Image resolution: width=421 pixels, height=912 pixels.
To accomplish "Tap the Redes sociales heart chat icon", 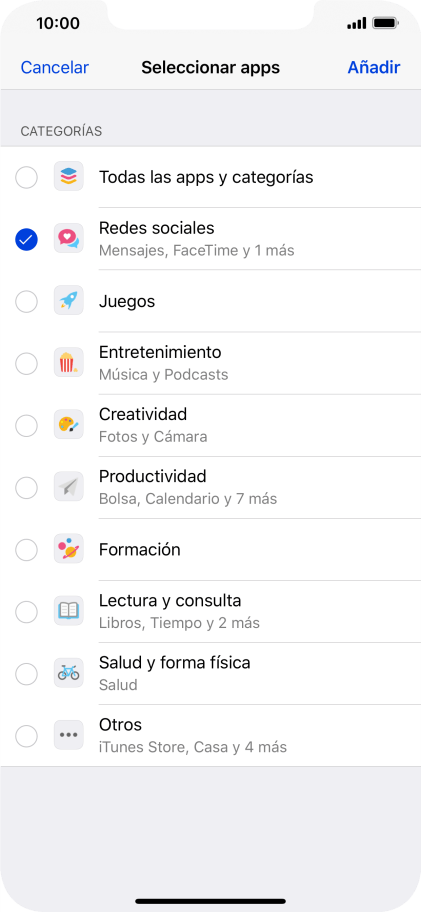I will click(x=69, y=239).
